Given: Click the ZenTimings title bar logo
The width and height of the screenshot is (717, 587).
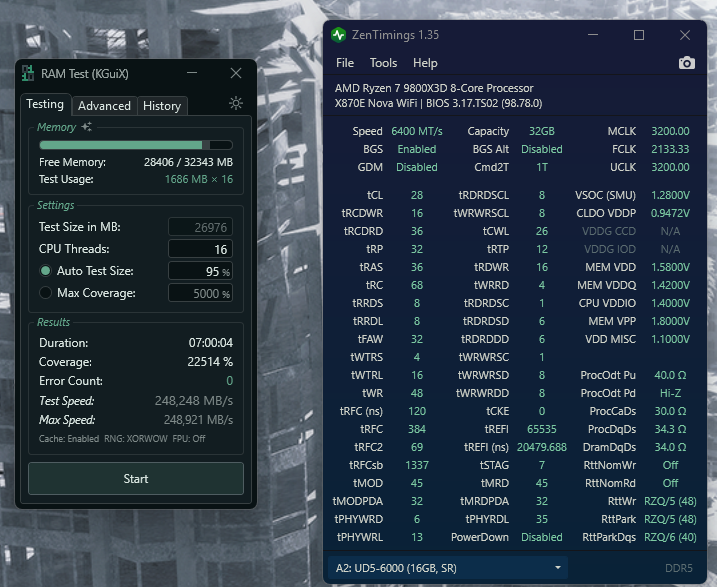Looking at the screenshot, I should [x=340, y=35].
